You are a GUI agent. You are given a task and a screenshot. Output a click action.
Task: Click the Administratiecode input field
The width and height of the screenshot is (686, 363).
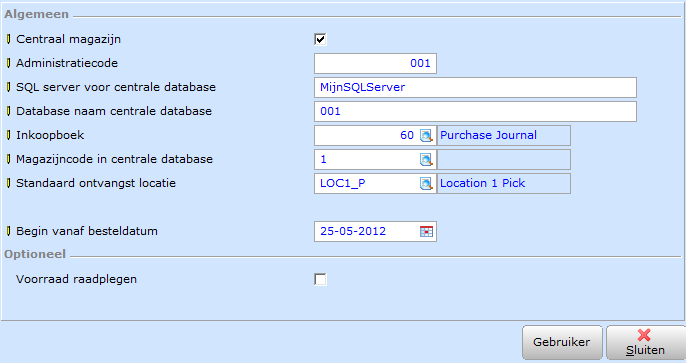(375, 63)
